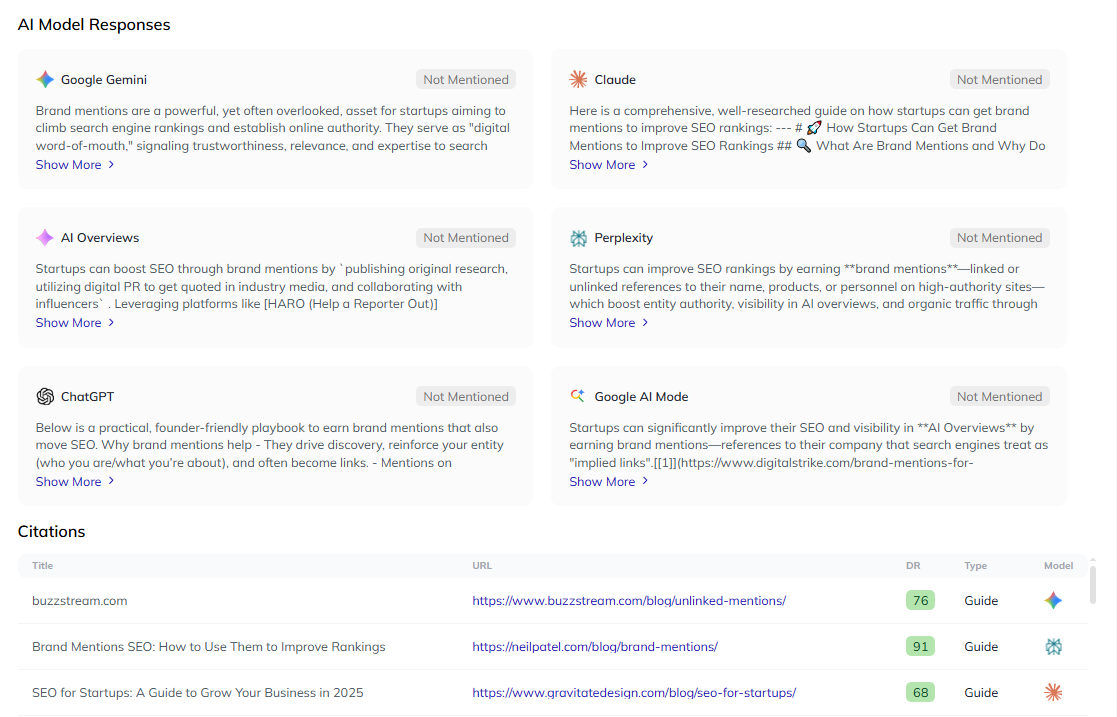
Task: Sort citations by Title column header
Action: coord(43,566)
